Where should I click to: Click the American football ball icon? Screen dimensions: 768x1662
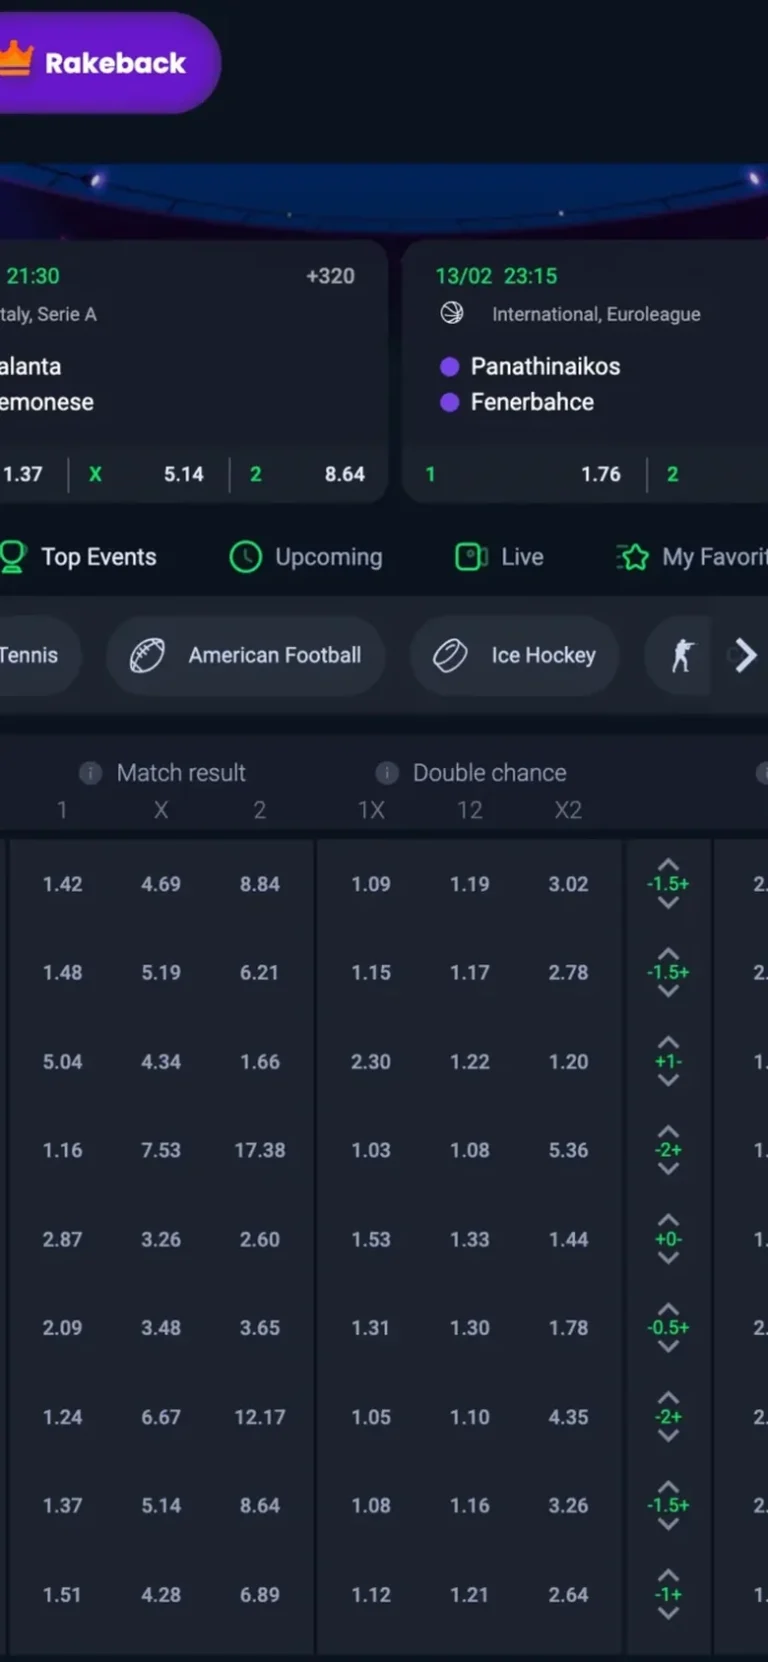click(x=147, y=656)
